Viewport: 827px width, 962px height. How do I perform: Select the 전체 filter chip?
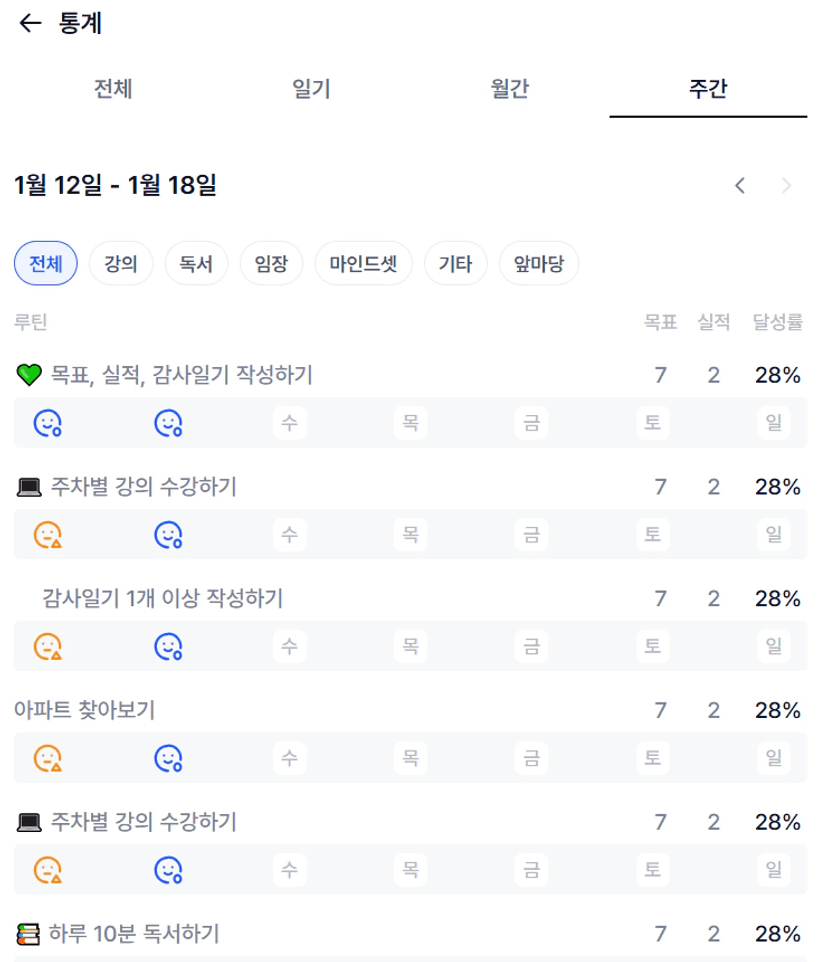coord(45,265)
